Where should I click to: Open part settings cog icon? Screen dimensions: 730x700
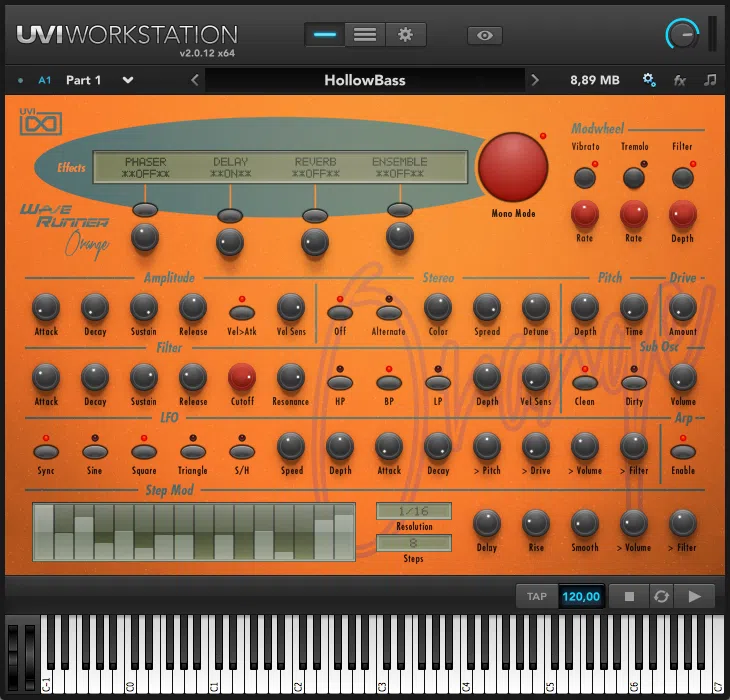click(x=649, y=80)
